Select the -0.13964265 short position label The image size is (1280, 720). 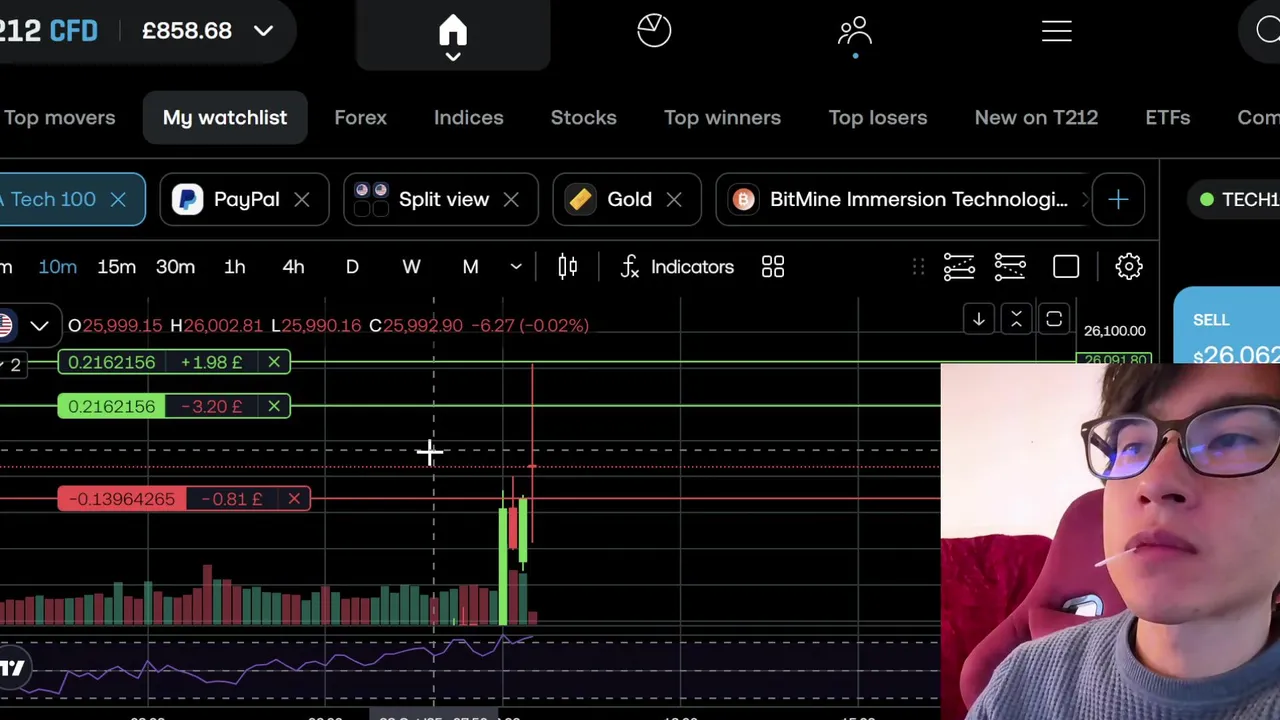pos(122,499)
